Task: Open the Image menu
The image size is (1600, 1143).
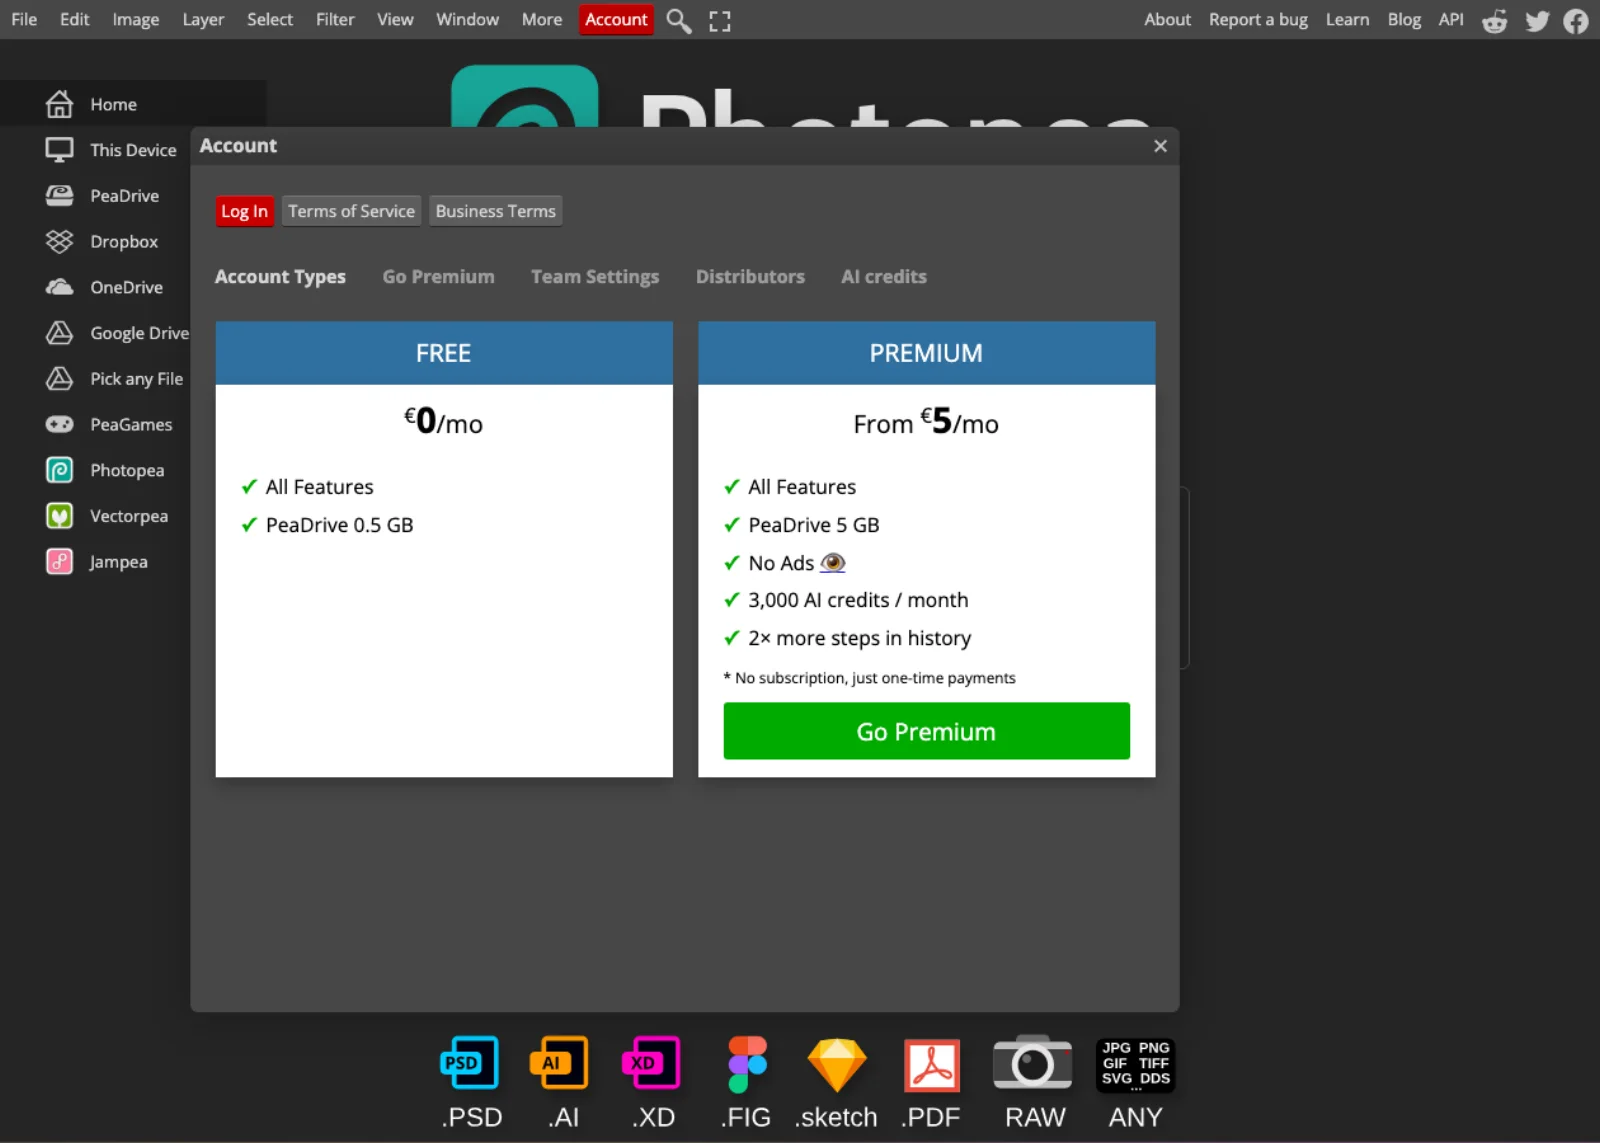Action: tap(136, 20)
